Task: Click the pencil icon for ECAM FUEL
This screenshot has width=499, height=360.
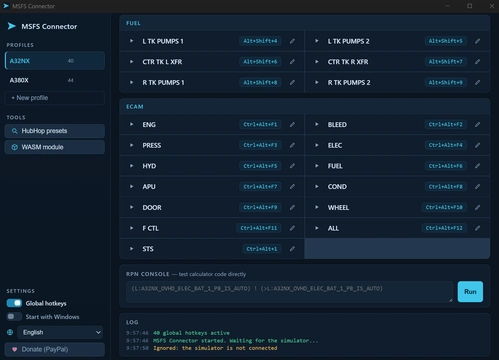Action: click(478, 166)
